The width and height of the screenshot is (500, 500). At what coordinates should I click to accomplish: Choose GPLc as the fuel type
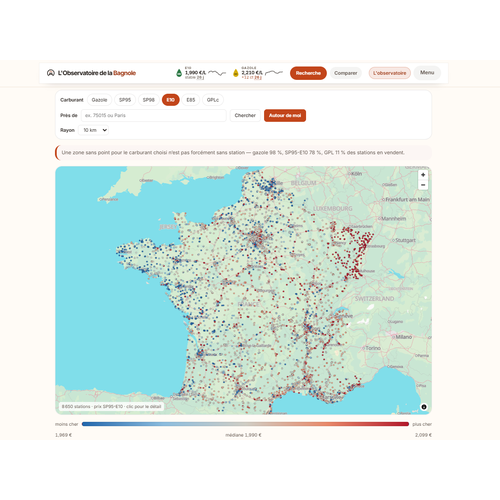point(213,100)
